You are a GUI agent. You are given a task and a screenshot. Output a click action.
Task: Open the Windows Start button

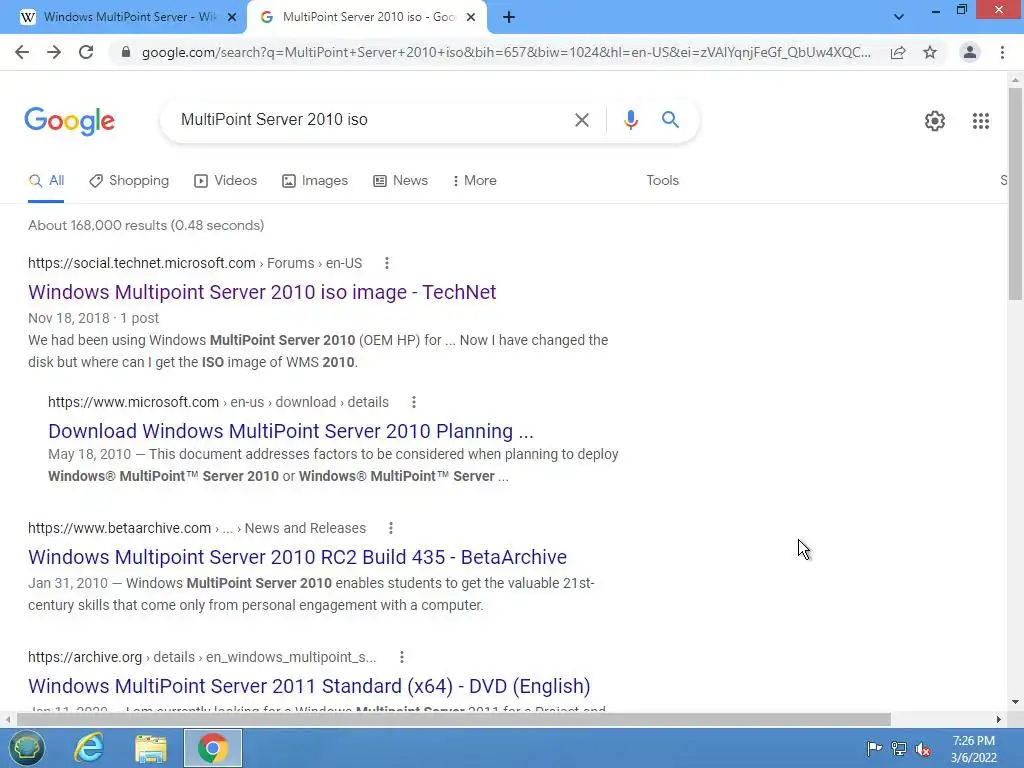click(x=27, y=748)
